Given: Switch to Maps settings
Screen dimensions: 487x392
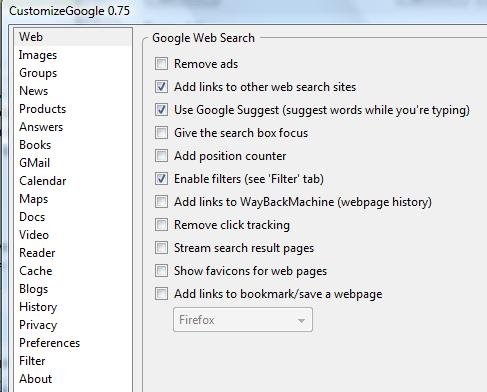Looking at the screenshot, I should (x=73, y=199).
